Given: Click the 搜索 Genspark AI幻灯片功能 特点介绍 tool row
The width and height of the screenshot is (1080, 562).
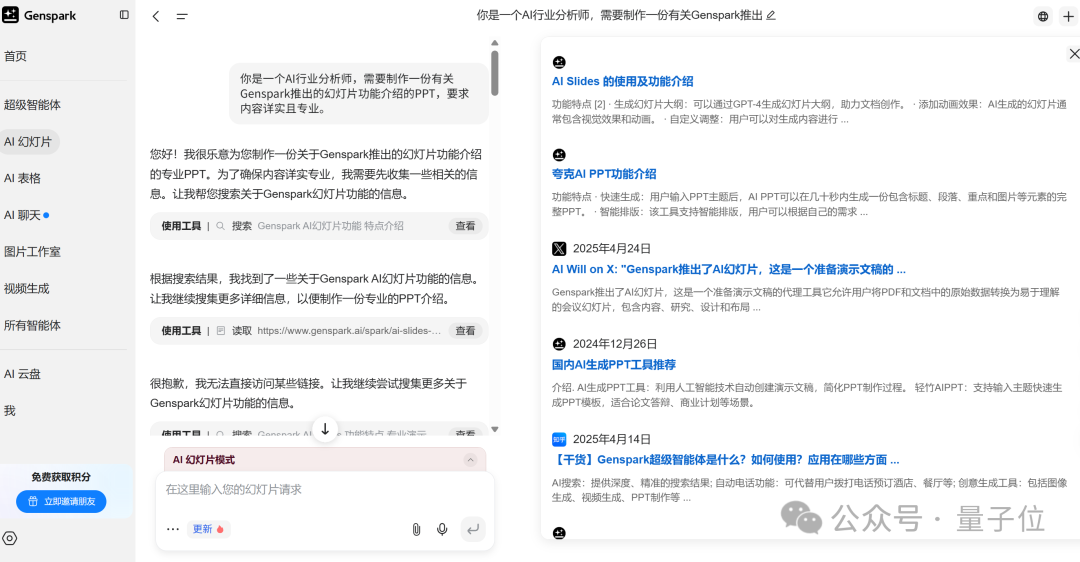Looking at the screenshot, I should pos(319,226).
